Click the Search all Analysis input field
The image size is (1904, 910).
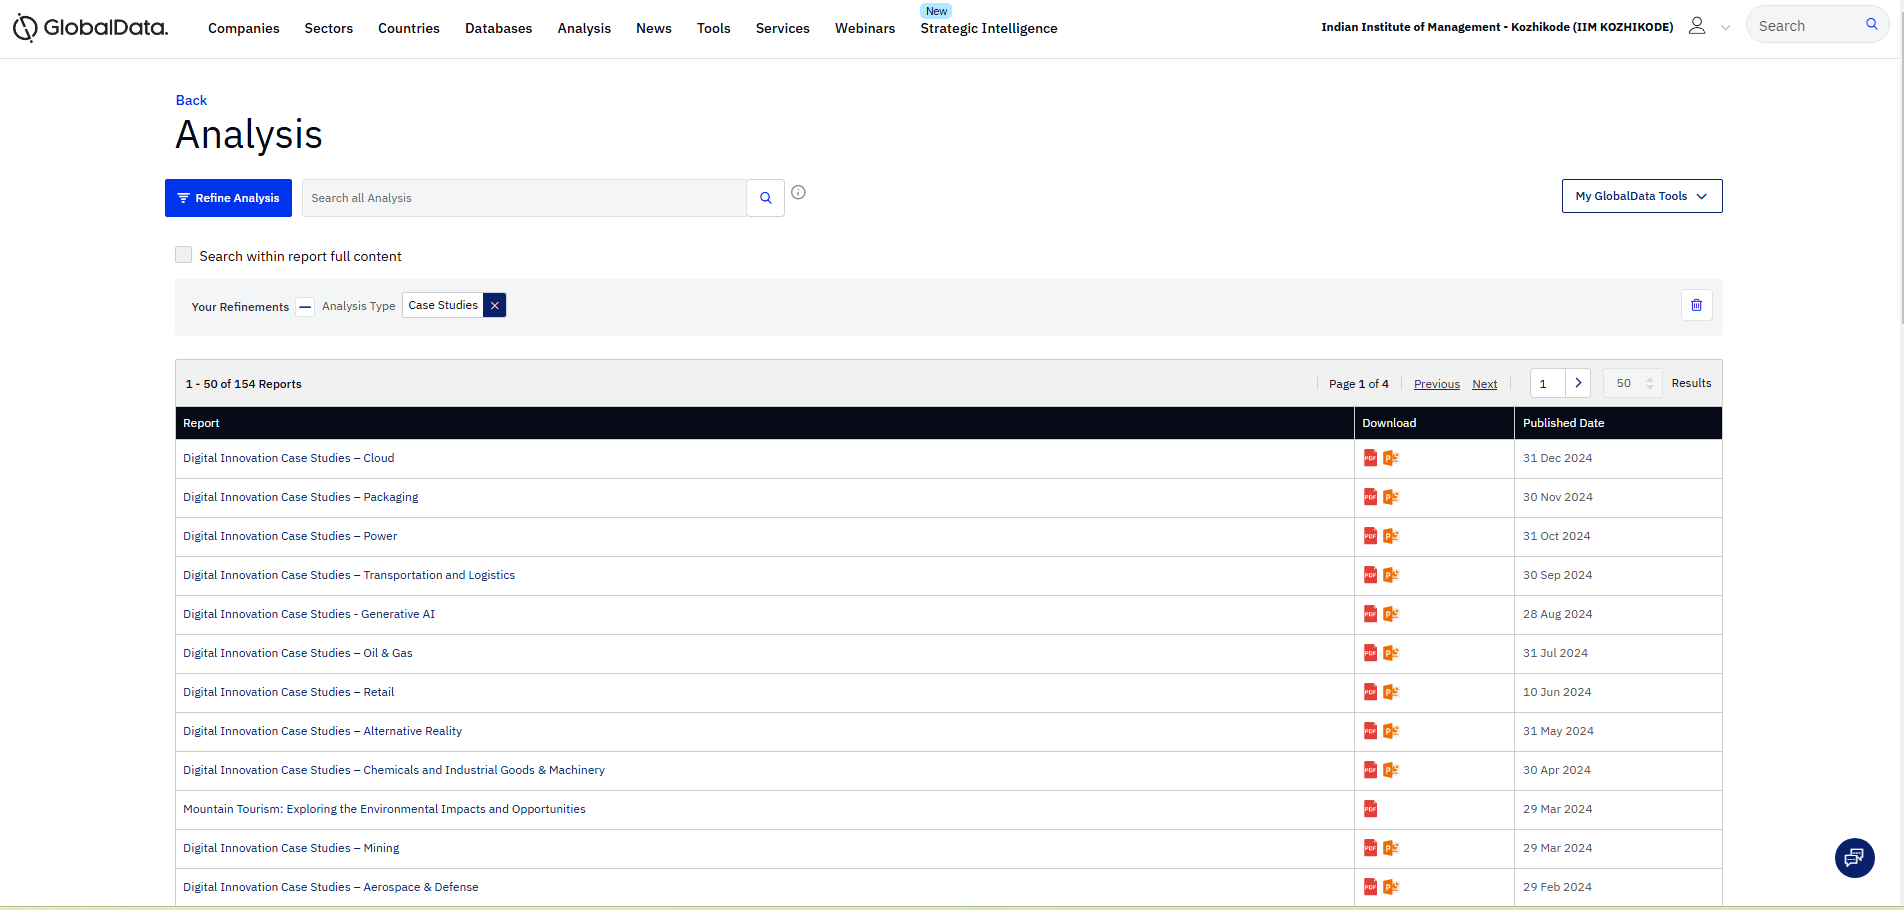pyautogui.click(x=524, y=198)
